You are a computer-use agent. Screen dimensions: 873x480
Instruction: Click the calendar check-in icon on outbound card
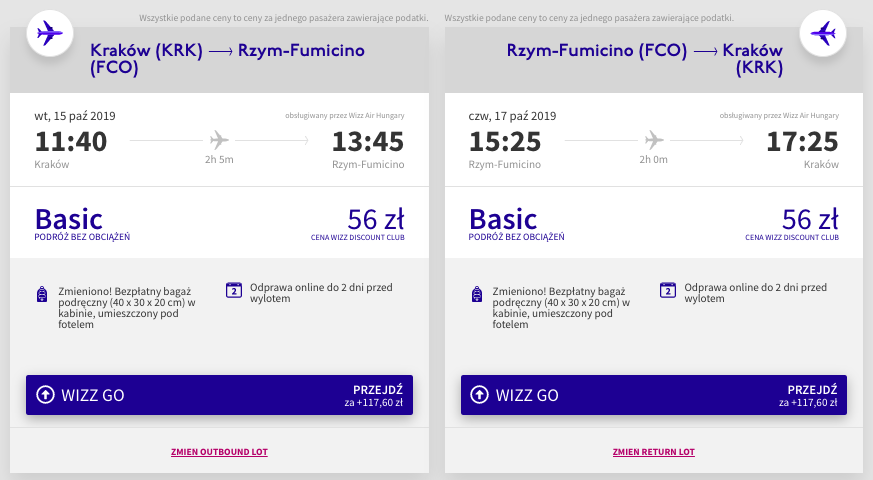(x=234, y=290)
